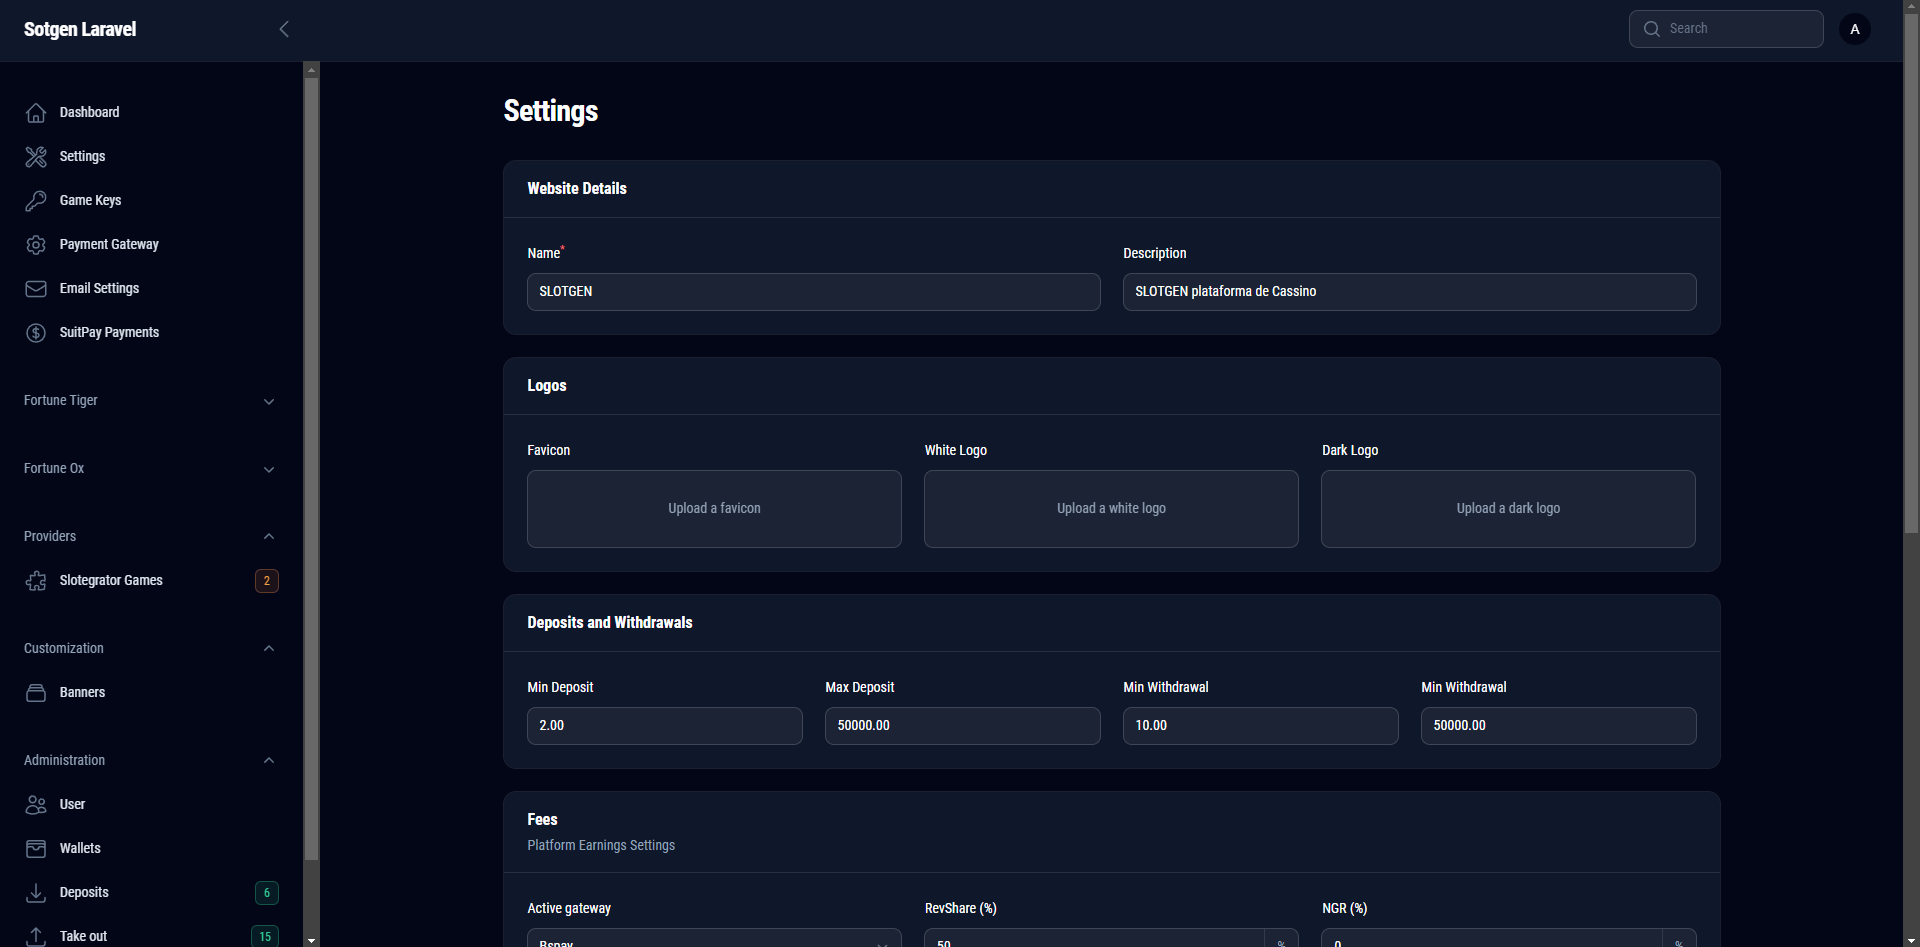Image resolution: width=1920 pixels, height=947 pixels.
Task: Click the Dashboard home icon
Action: [36, 113]
